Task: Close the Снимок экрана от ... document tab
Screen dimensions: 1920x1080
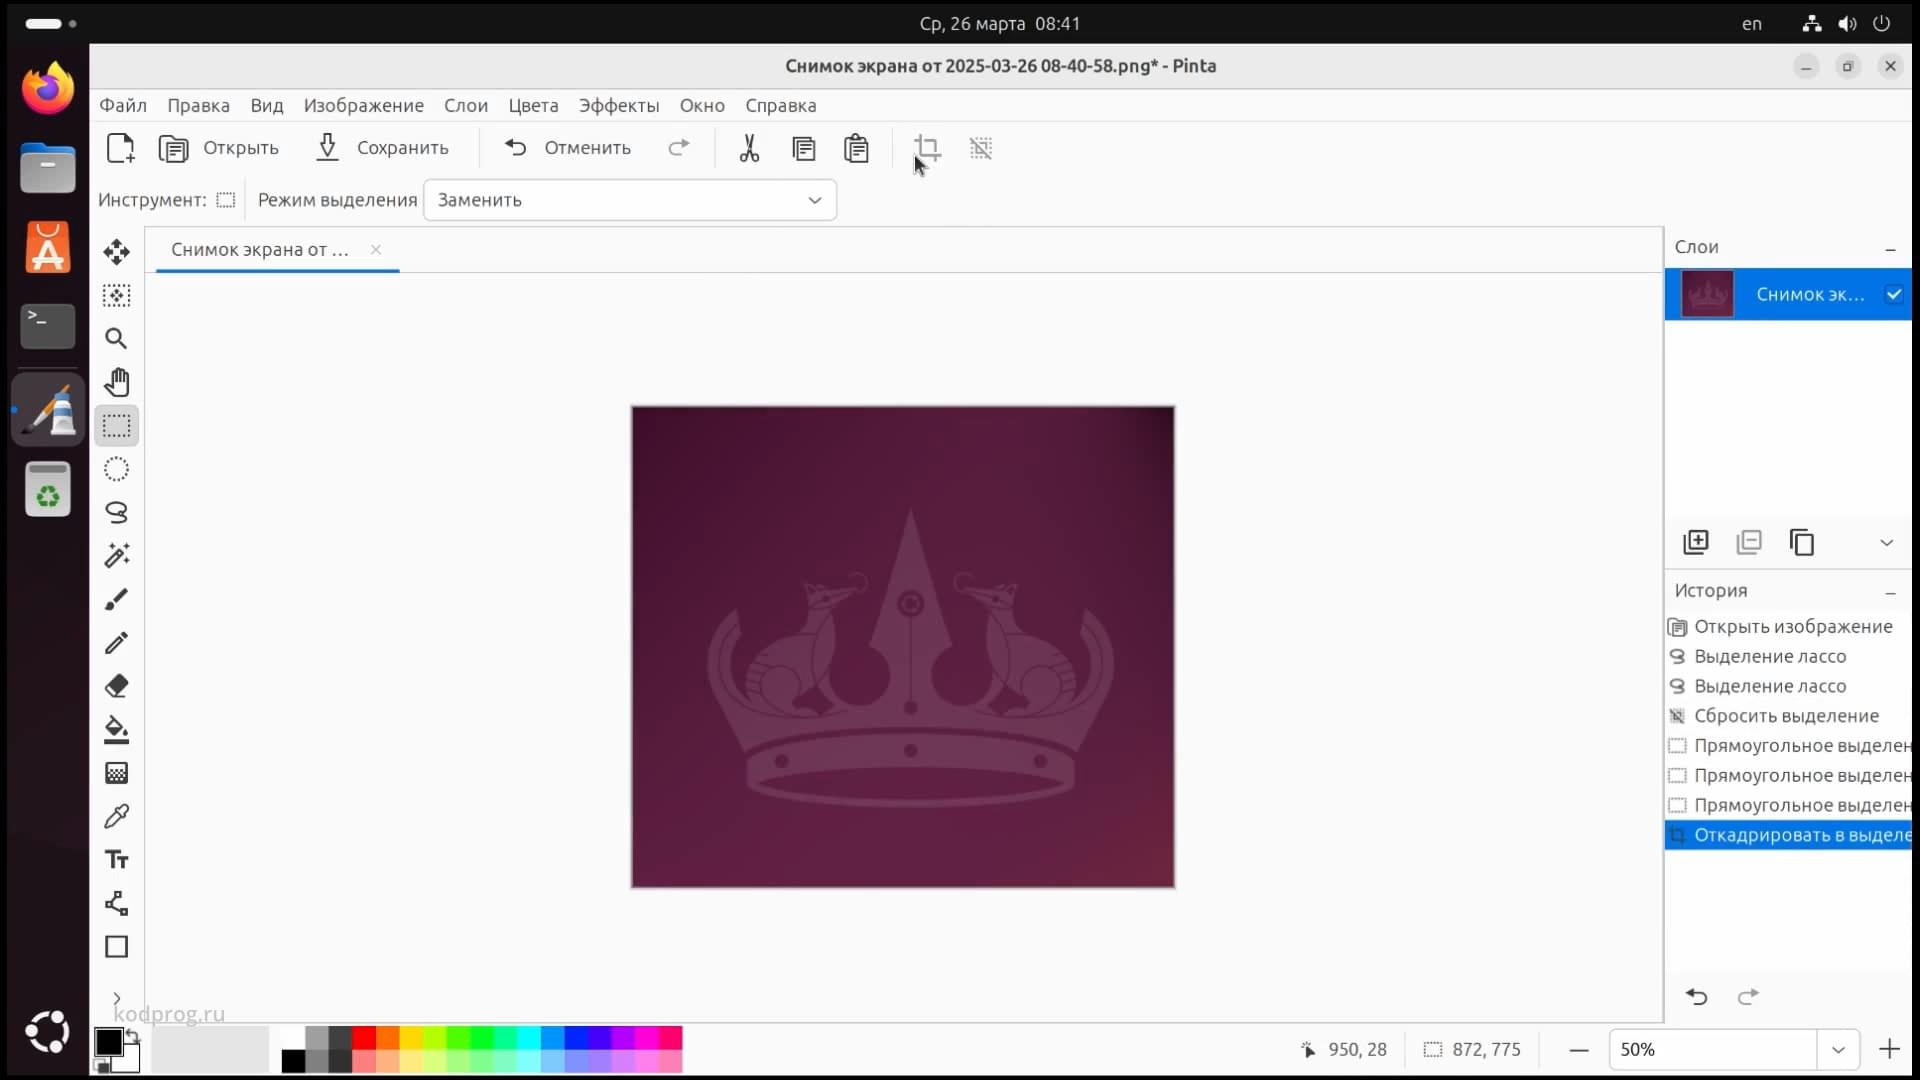Action: 376,250
